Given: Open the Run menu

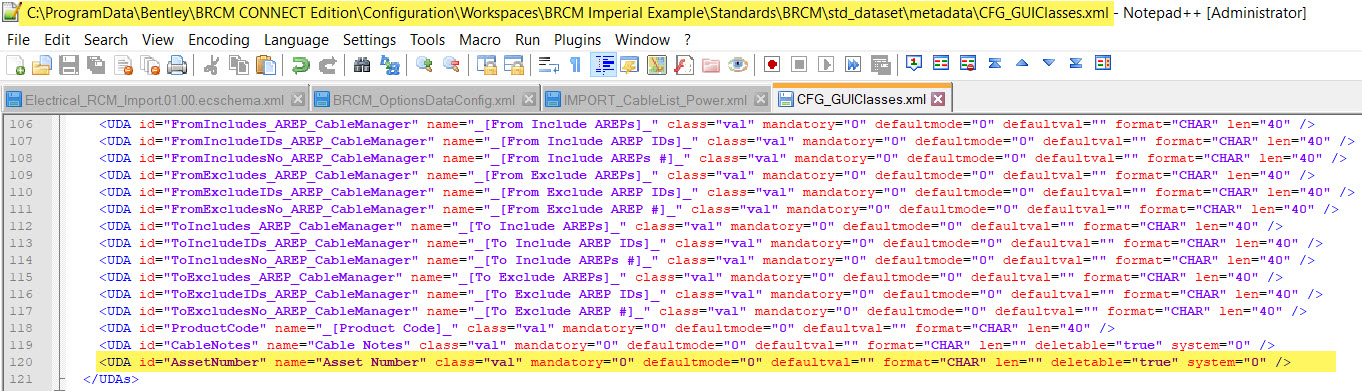Looking at the screenshot, I should click(528, 40).
